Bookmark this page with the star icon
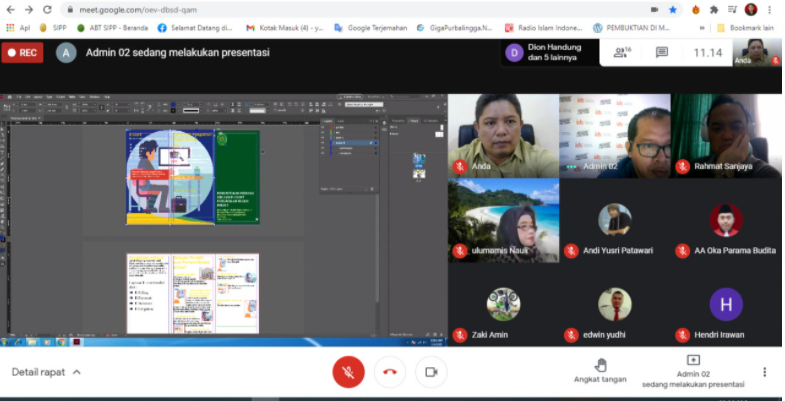The width and height of the screenshot is (785, 401). coord(672,9)
